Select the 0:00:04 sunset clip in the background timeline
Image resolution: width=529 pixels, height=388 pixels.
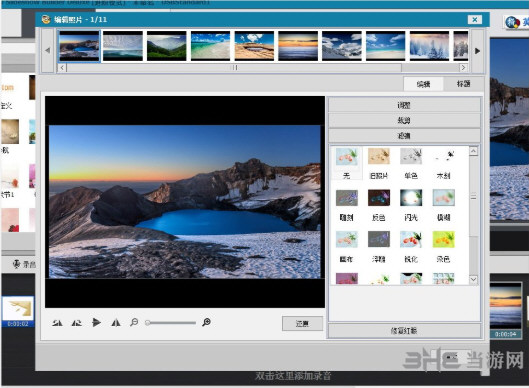pyautogui.click(x=505, y=310)
